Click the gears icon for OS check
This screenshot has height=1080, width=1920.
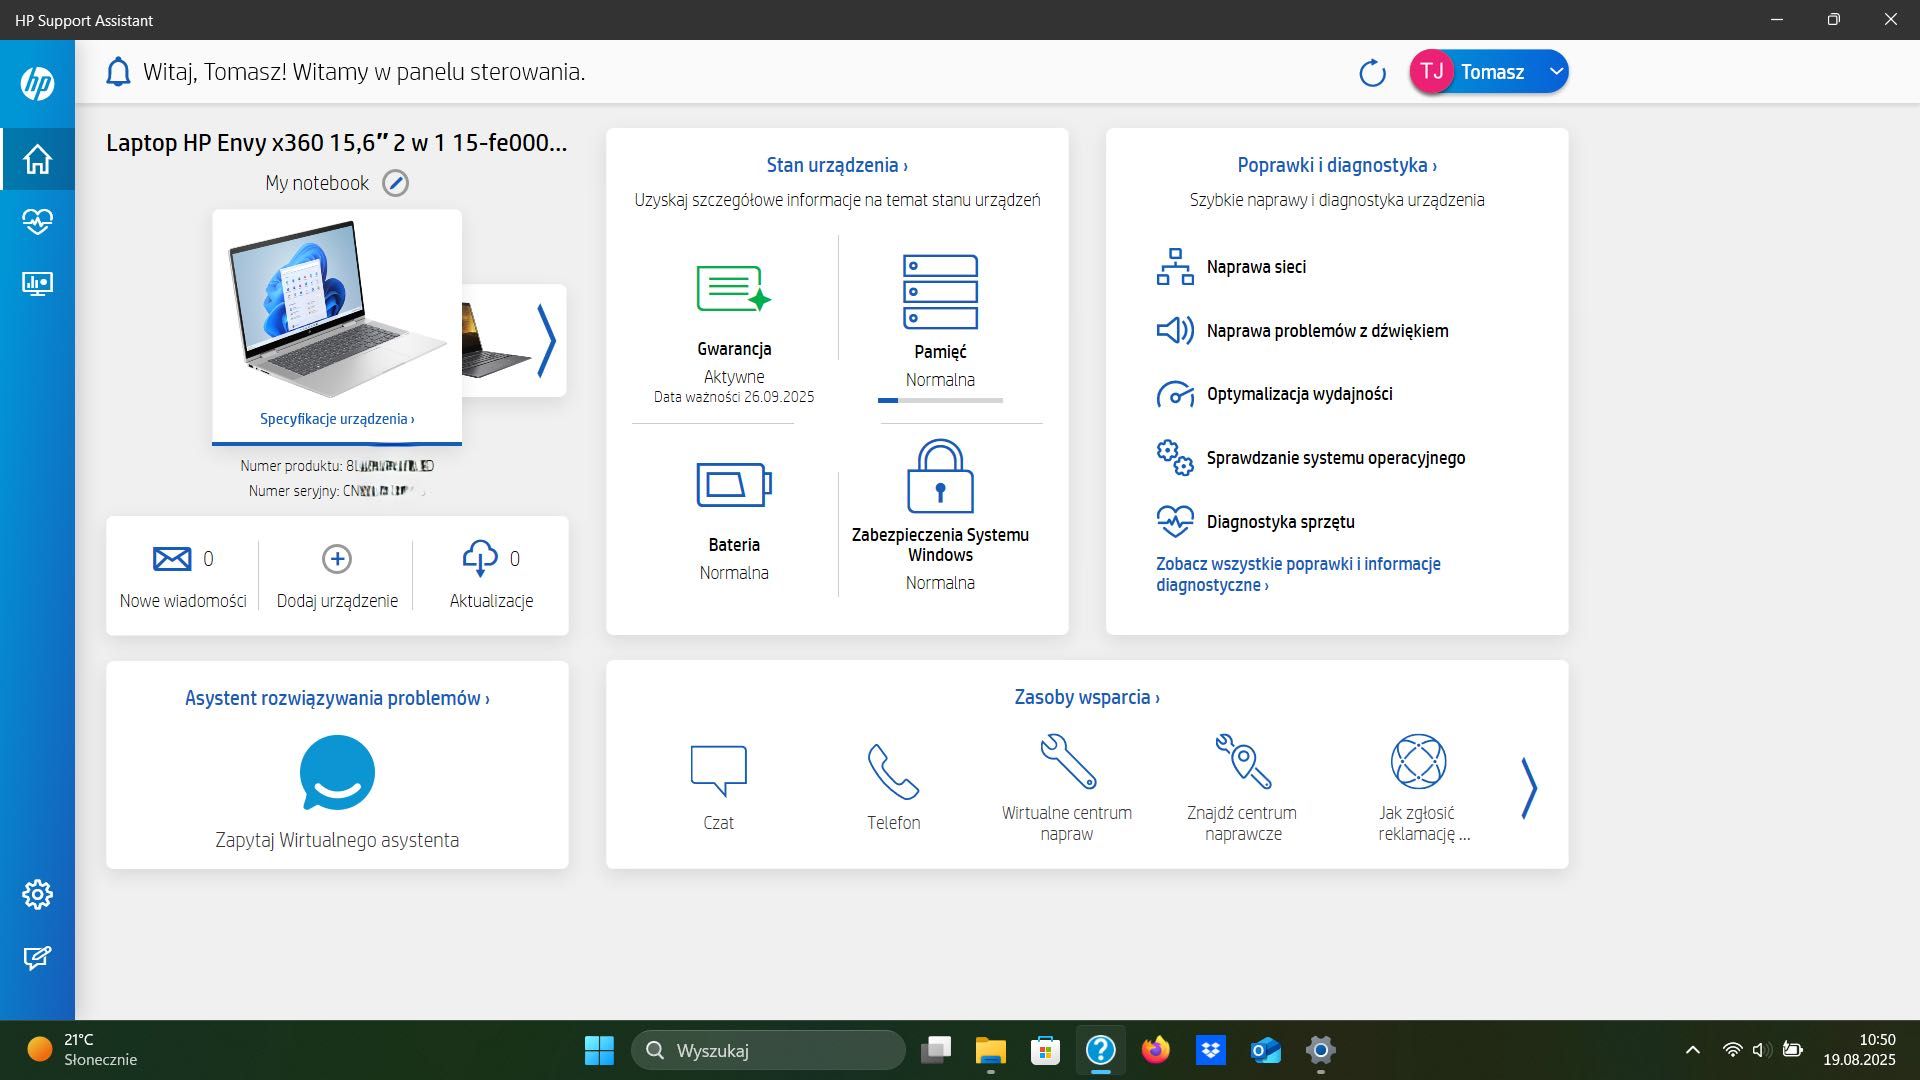tap(1175, 458)
